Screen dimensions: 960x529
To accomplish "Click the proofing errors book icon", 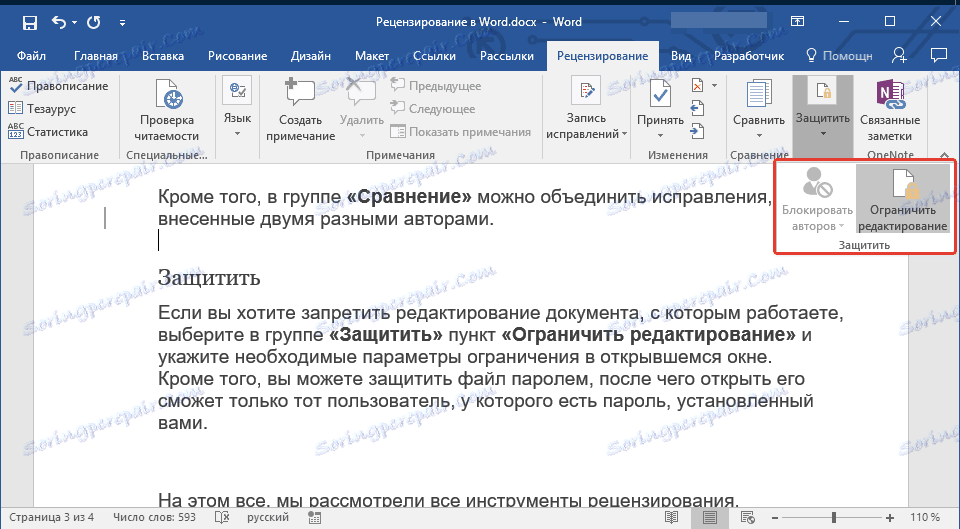I will click(x=222, y=518).
